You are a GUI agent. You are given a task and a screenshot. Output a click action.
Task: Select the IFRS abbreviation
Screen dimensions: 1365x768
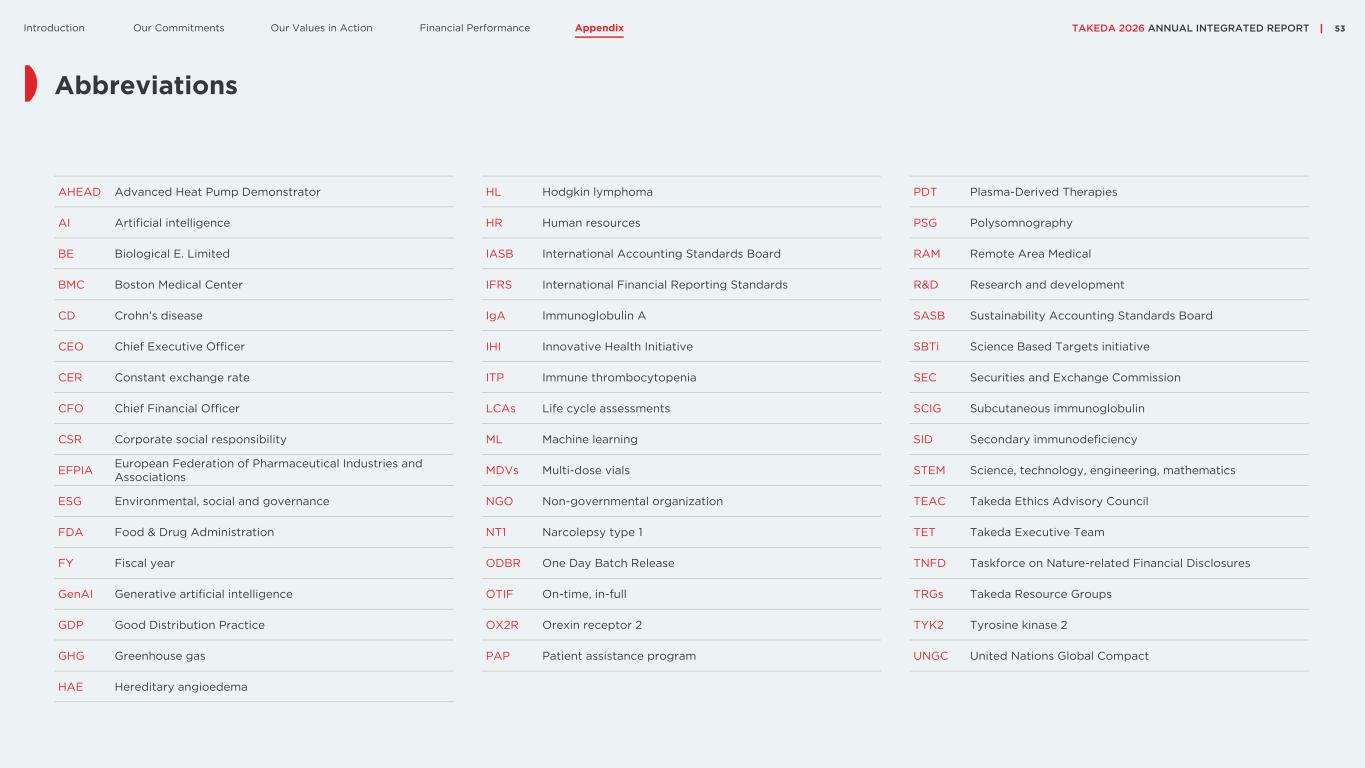(499, 285)
